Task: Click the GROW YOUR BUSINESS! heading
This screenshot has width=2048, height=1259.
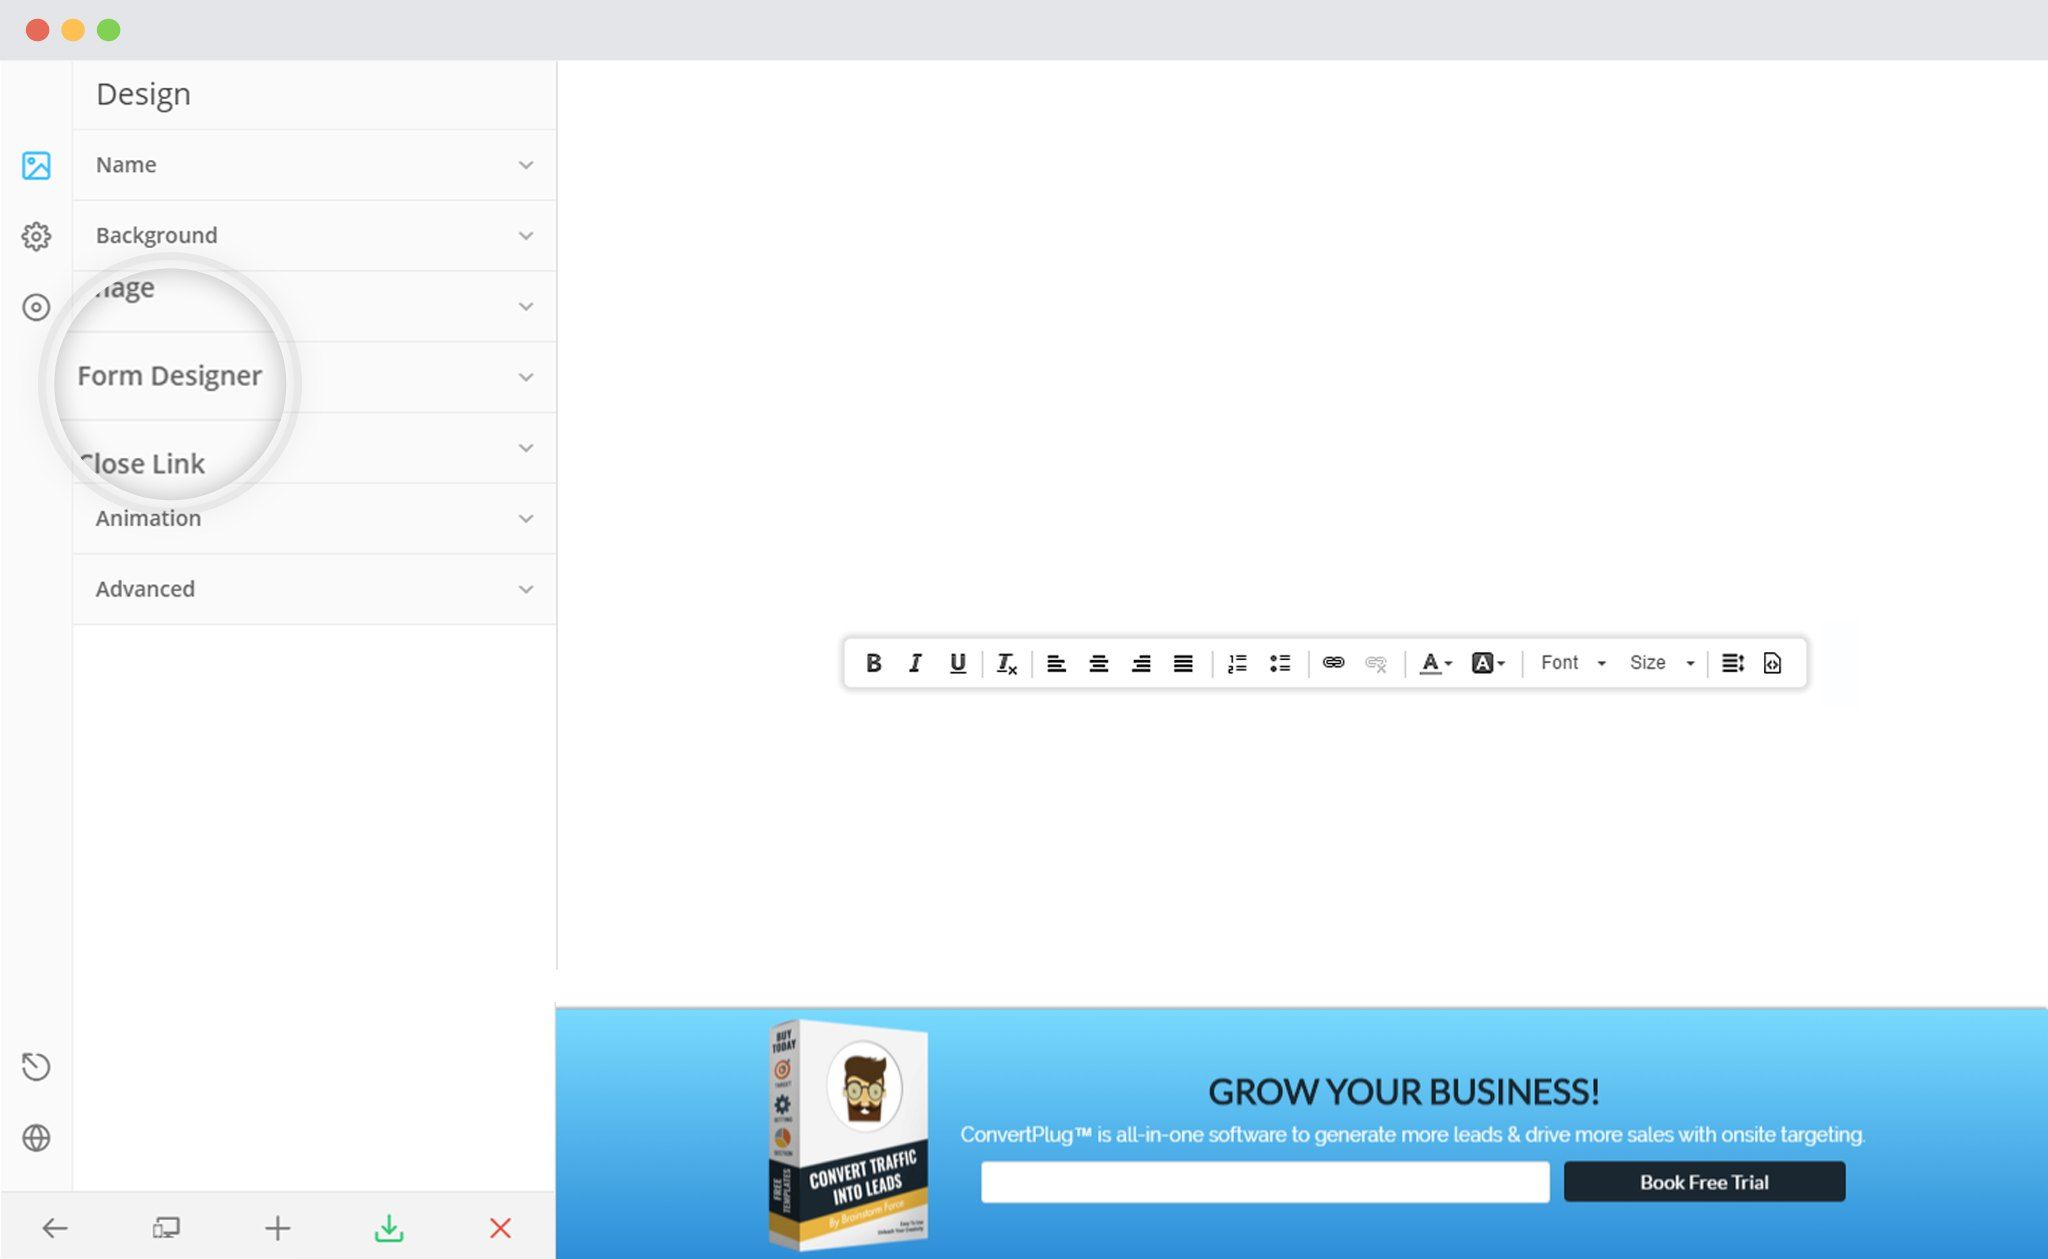Action: [x=1404, y=1092]
